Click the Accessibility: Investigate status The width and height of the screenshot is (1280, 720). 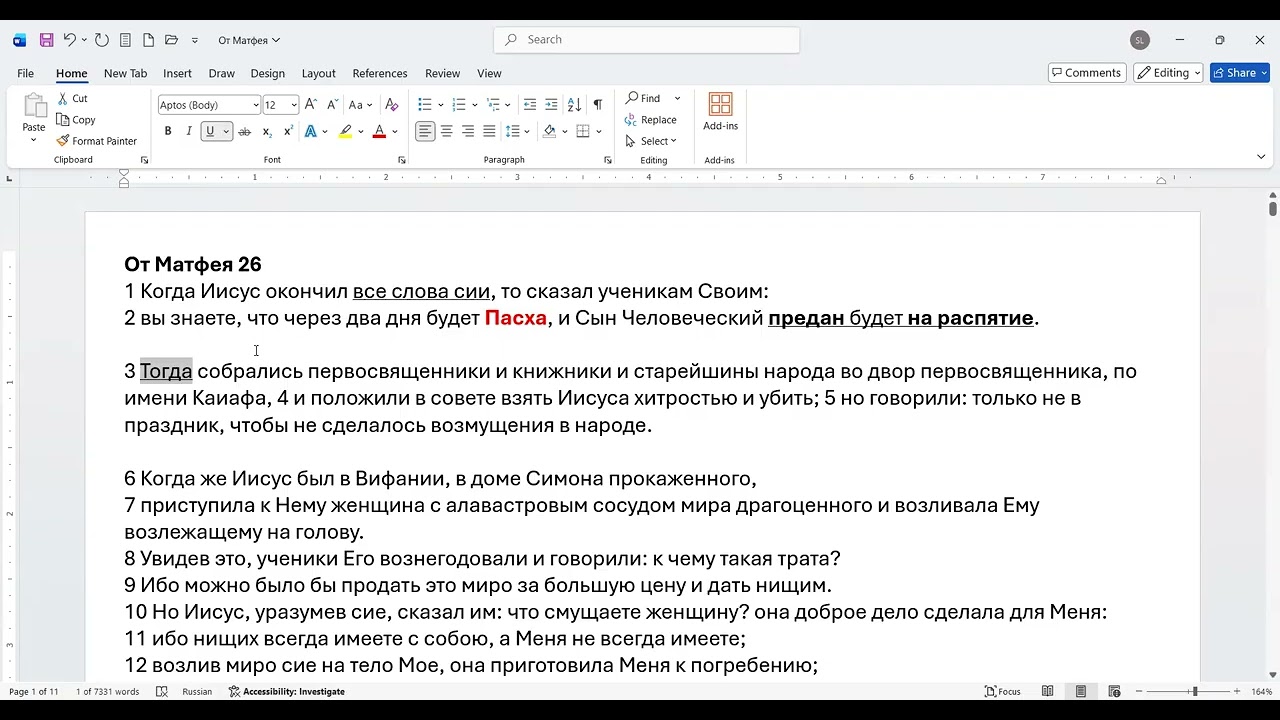[287, 691]
